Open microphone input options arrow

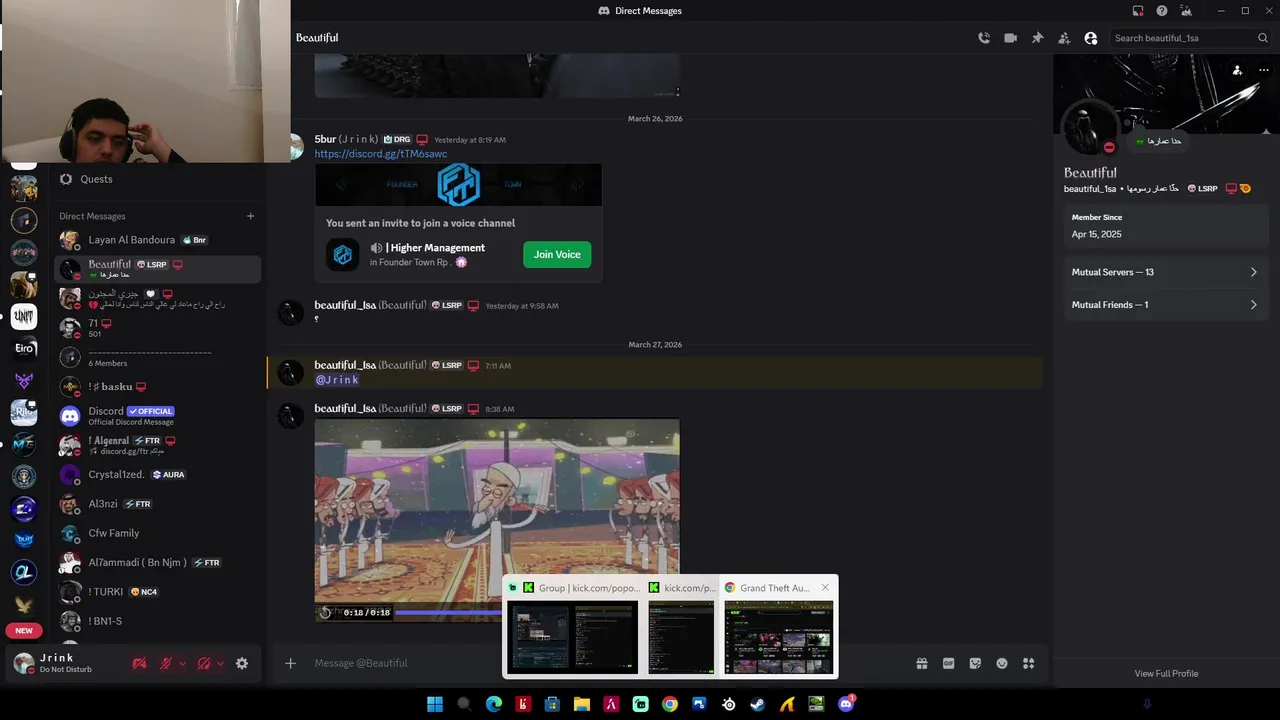point(181,663)
